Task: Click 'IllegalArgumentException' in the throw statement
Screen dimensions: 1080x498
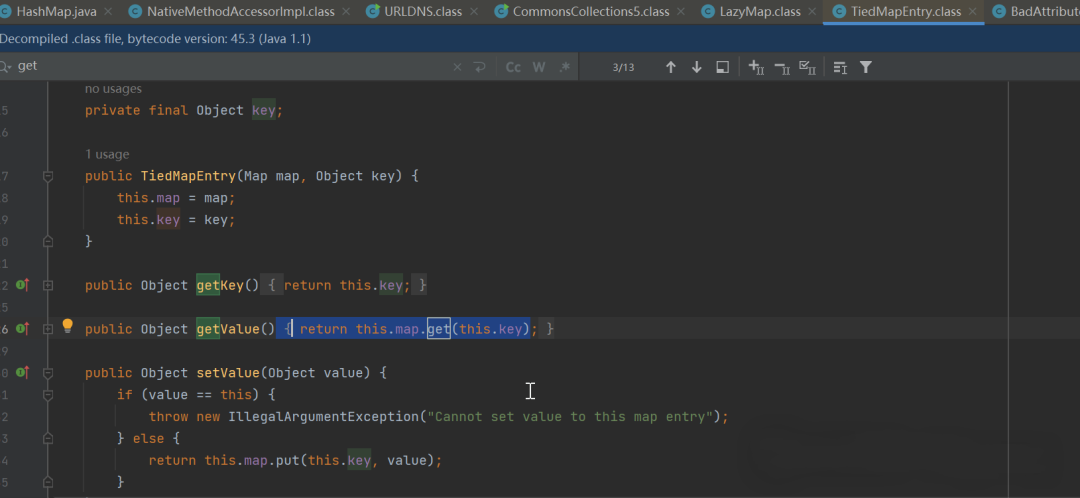Action: 323,417
